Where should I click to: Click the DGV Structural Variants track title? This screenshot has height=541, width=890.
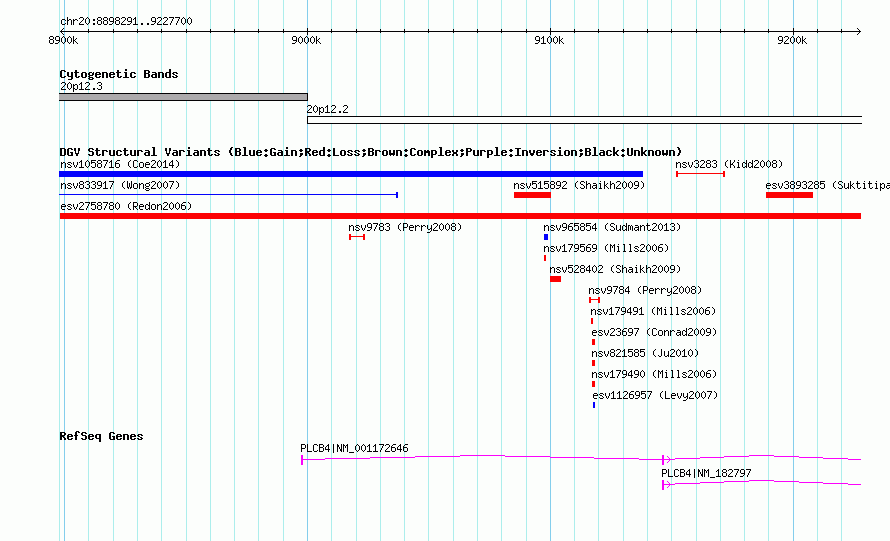point(371,152)
